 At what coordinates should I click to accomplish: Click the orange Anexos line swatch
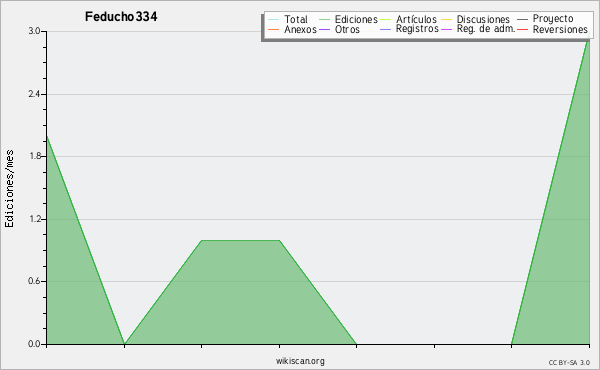point(274,29)
